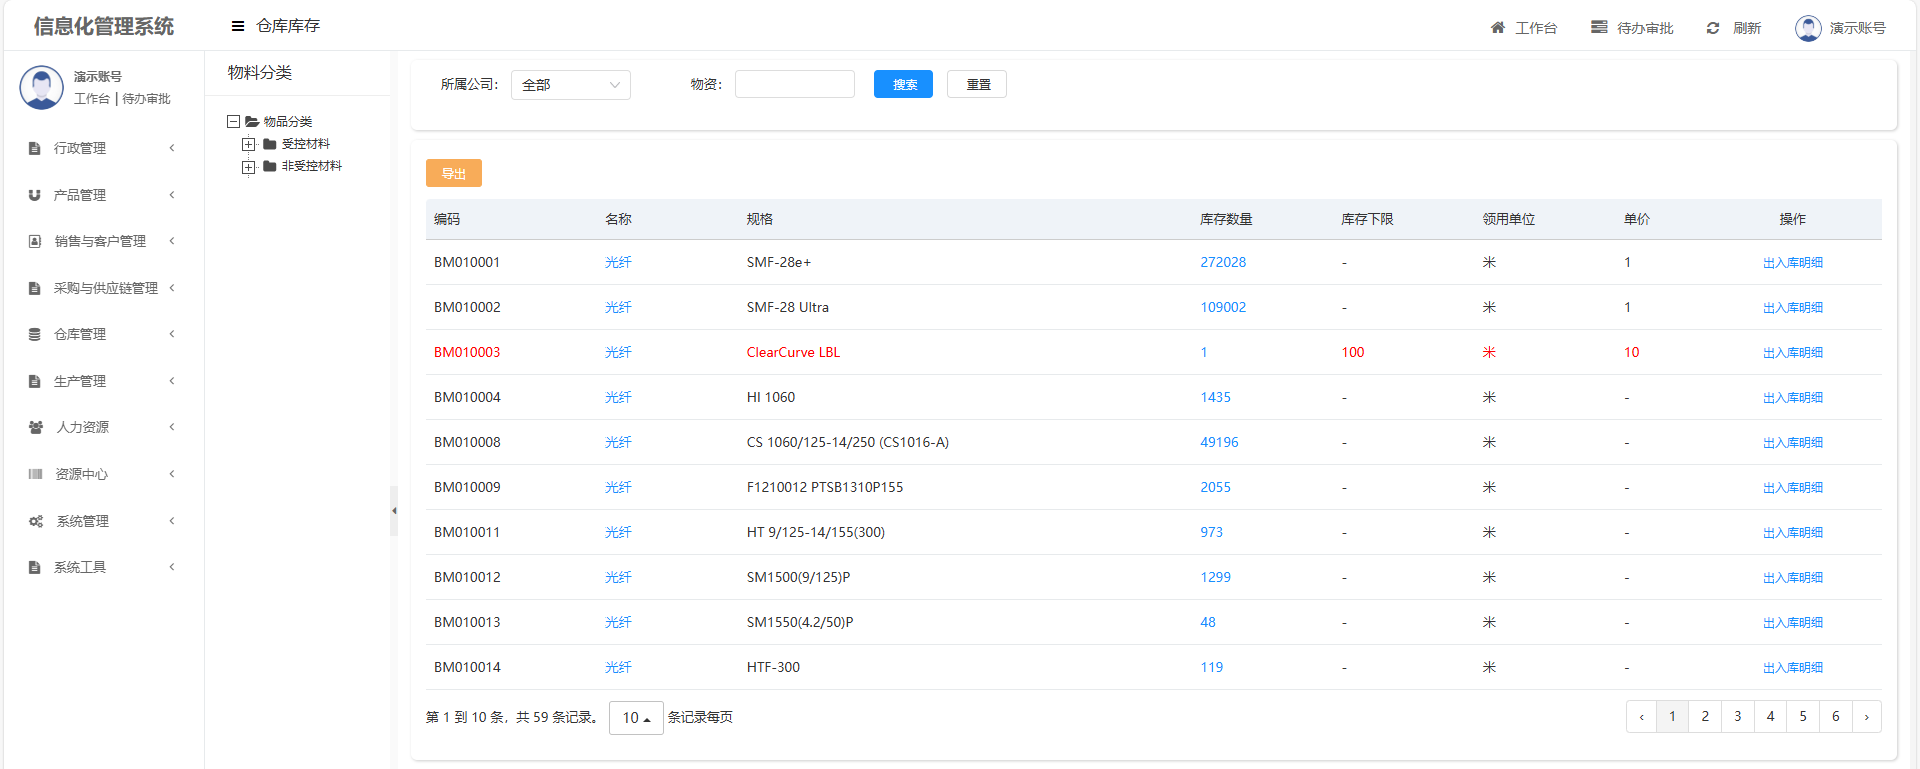The image size is (1920, 769).
Task: Expand the 受控材料 tree node
Action: pyautogui.click(x=248, y=144)
